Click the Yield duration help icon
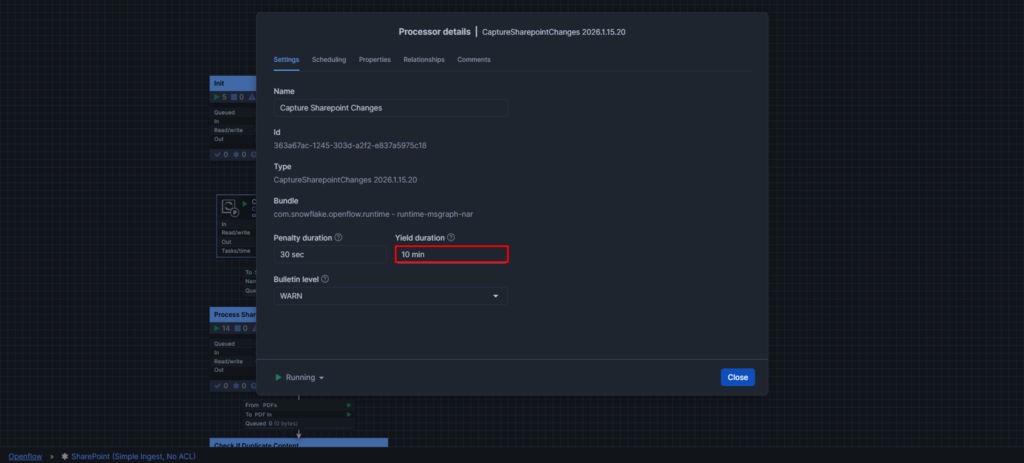The width and height of the screenshot is (1024, 463). (x=451, y=238)
